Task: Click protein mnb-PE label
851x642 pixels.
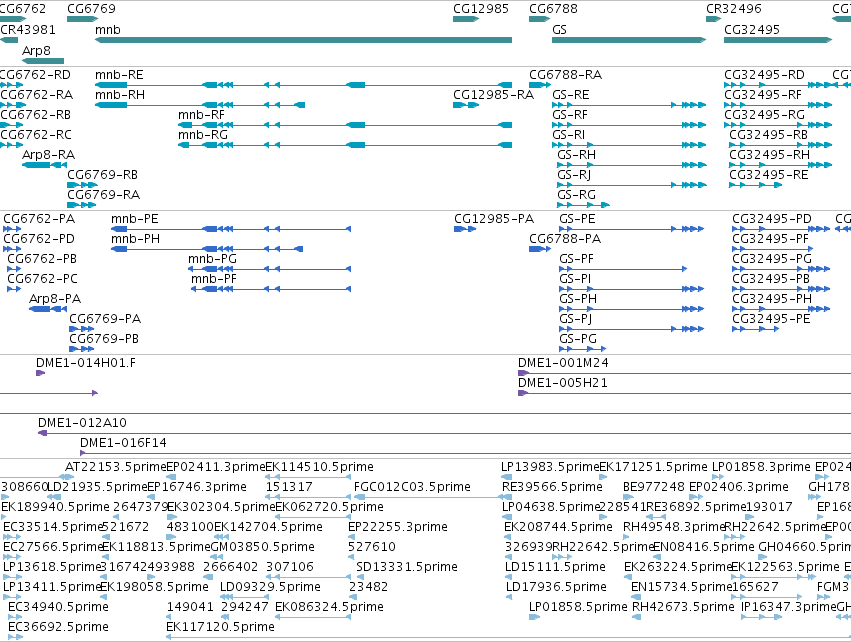Action: point(135,219)
